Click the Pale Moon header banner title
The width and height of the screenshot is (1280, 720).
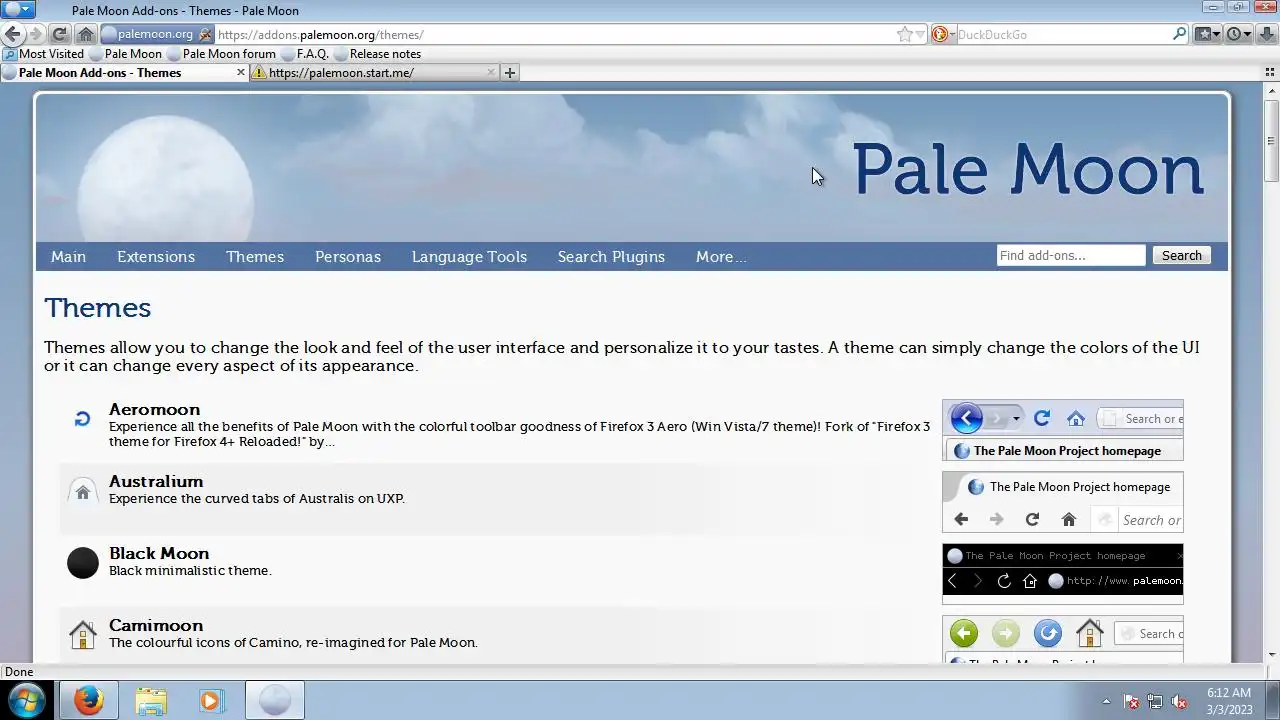(x=1028, y=169)
